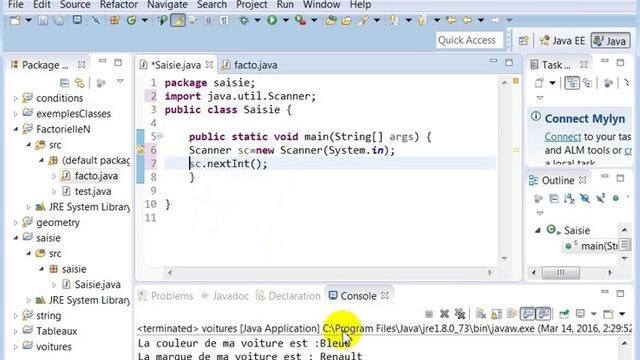This screenshot has width=640, height=360.
Task: Open Package Explorer view menu
Action: (120, 82)
